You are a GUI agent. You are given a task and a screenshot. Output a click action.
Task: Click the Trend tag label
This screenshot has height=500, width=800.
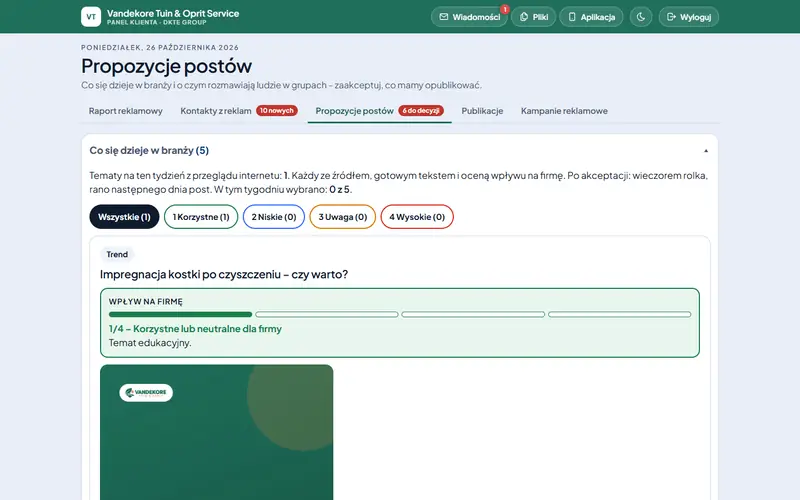117,254
